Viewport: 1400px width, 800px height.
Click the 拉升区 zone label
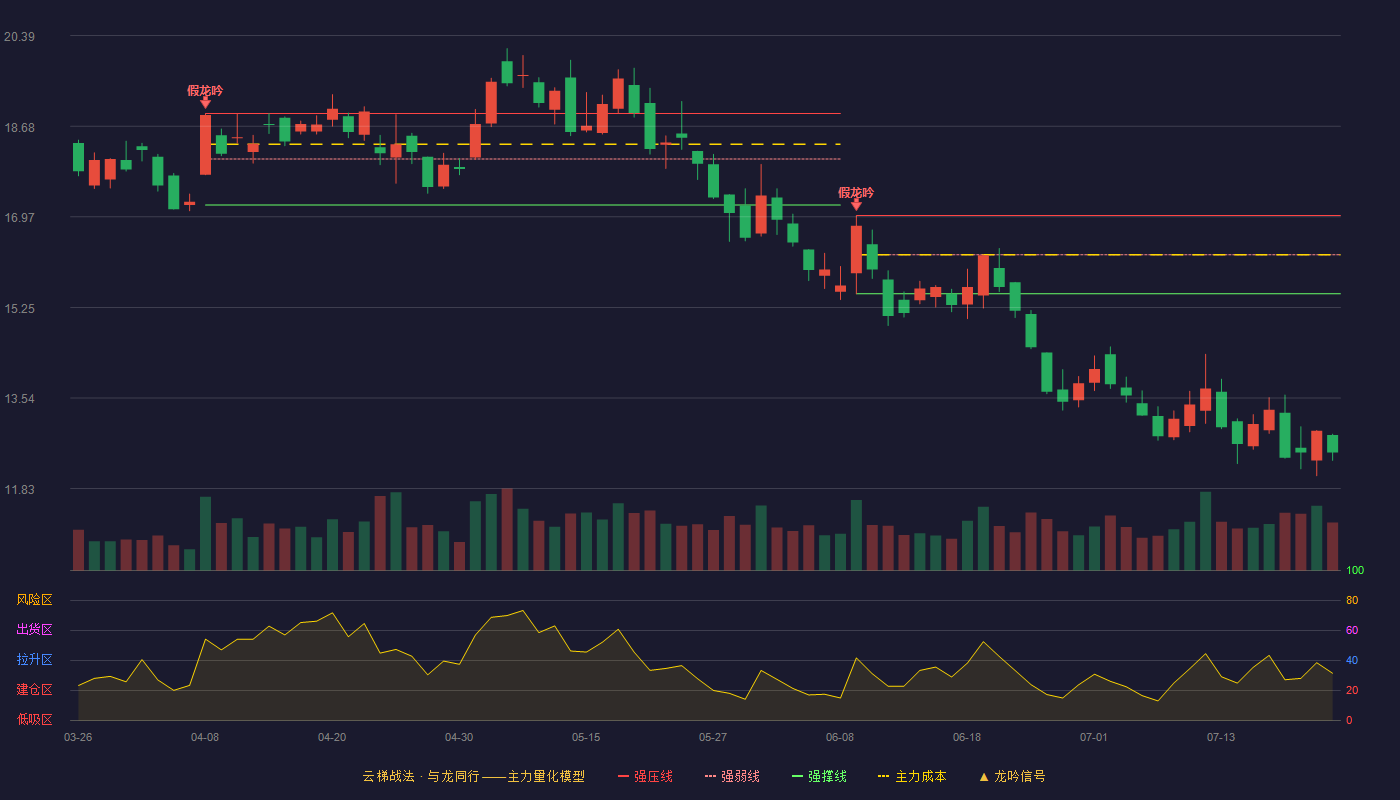pos(34,660)
